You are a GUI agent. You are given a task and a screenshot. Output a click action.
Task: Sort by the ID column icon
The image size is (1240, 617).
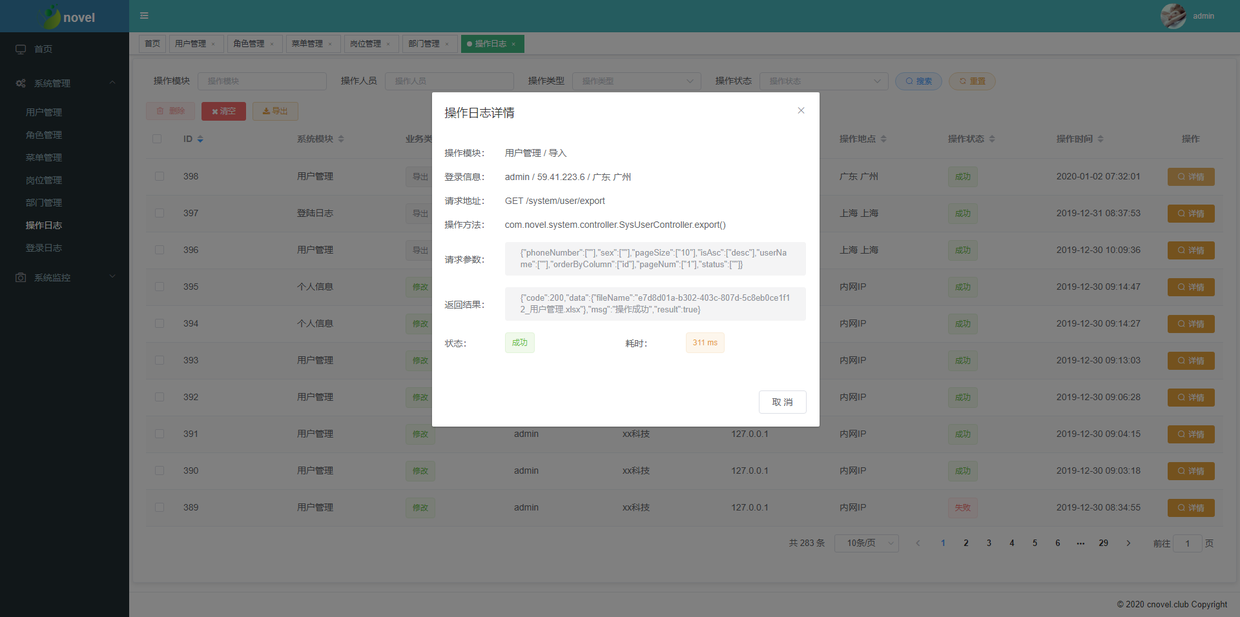[x=200, y=139]
